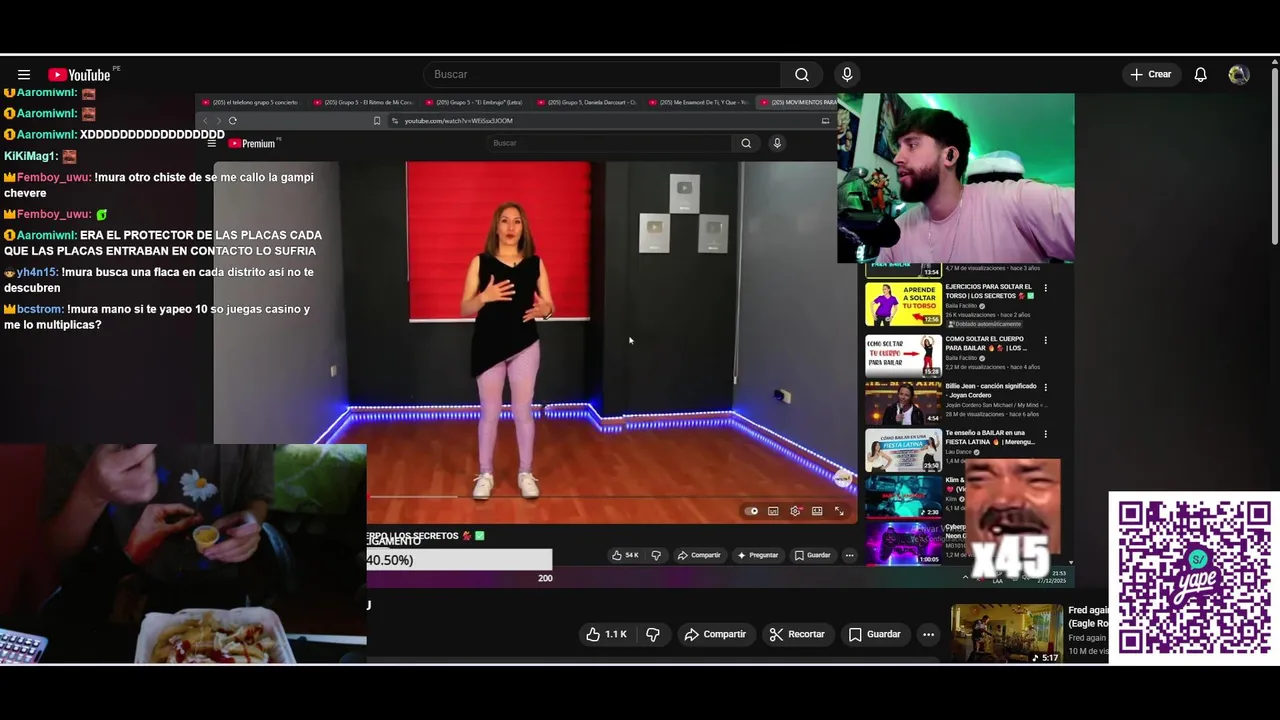Open the YouTube hamburger guide menu

point(24,75)
